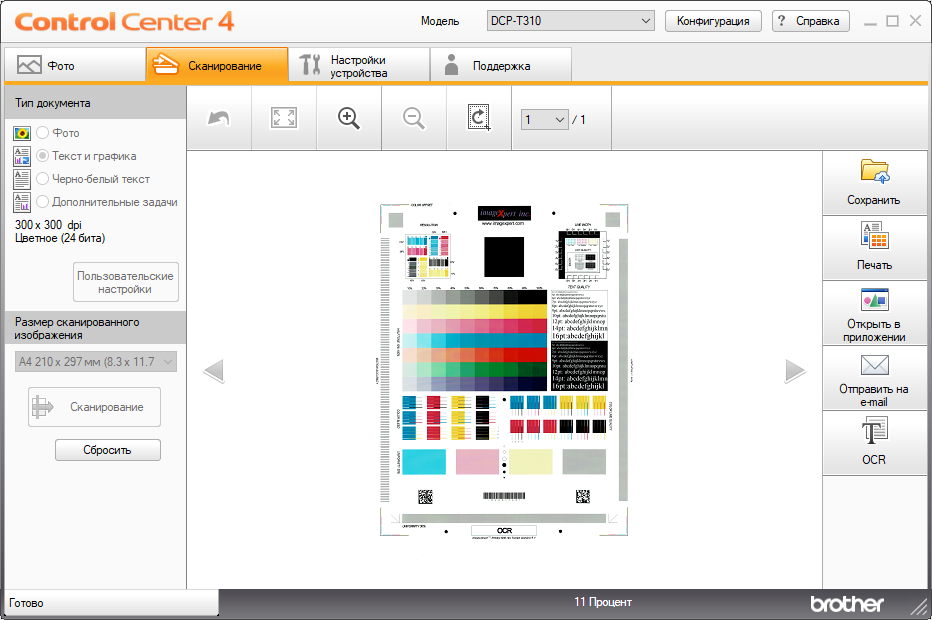The width and height of the screenshot is (932, 620).
Task: Select the Фото radio button
Action: coord(42,133)
